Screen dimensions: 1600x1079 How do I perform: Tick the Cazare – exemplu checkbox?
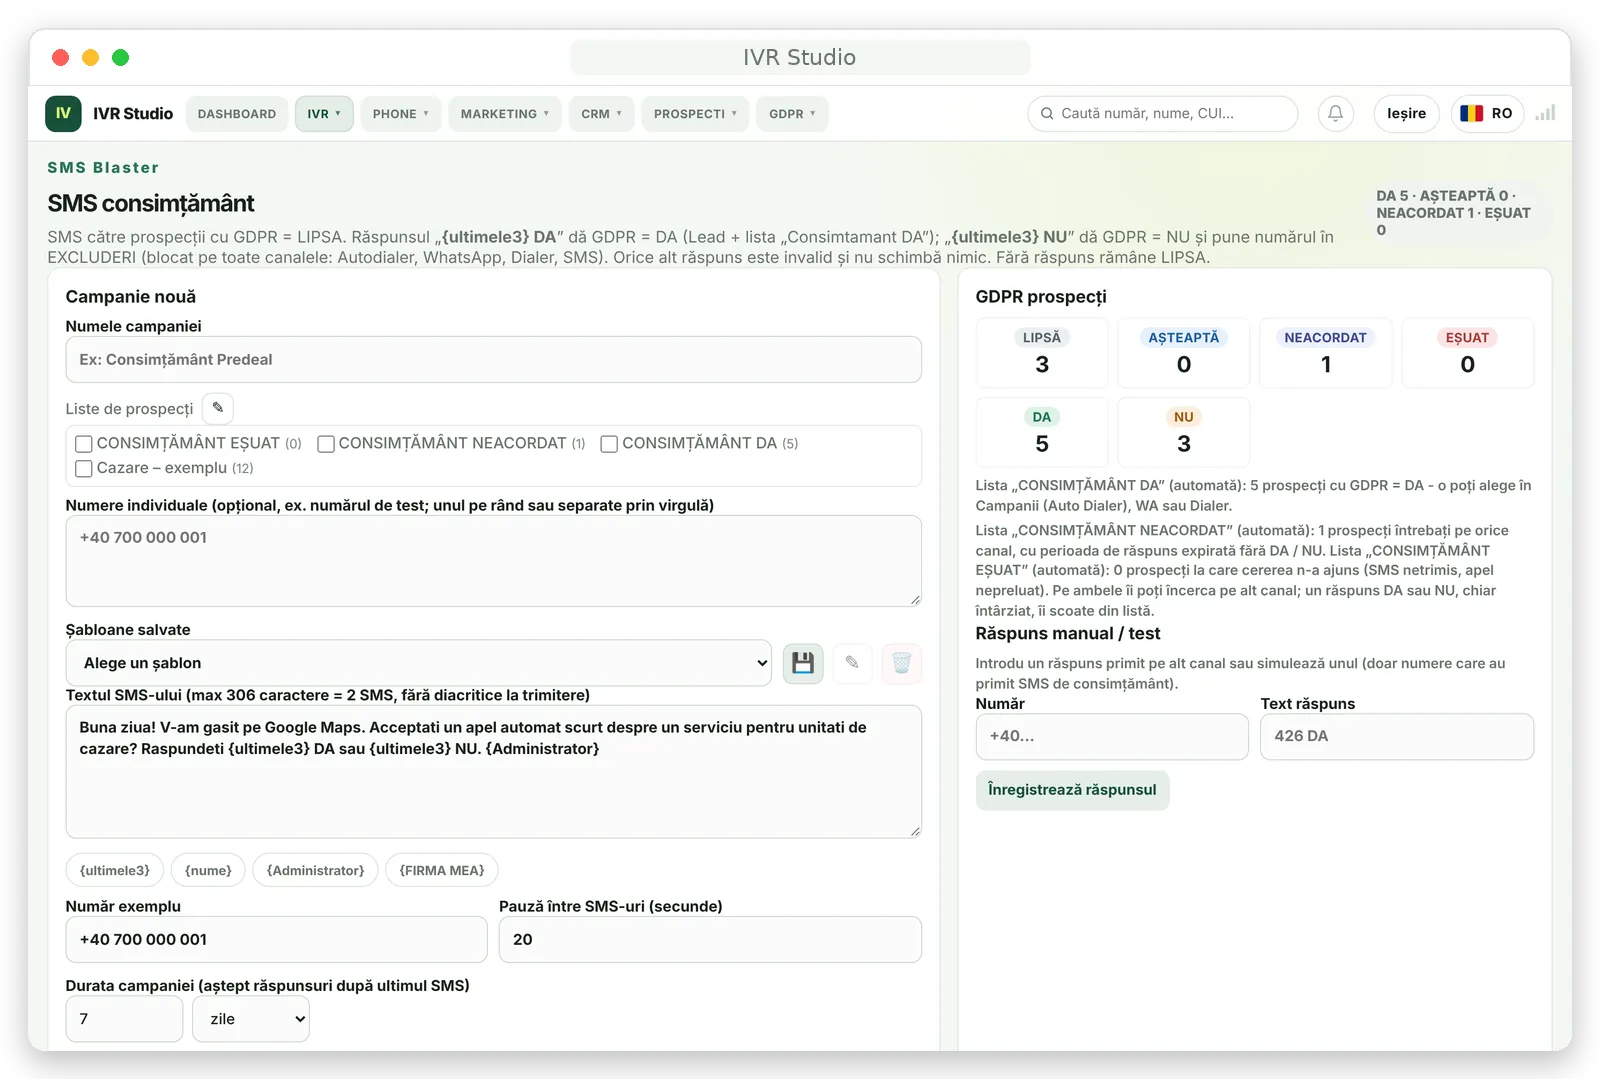pos(84,468)
